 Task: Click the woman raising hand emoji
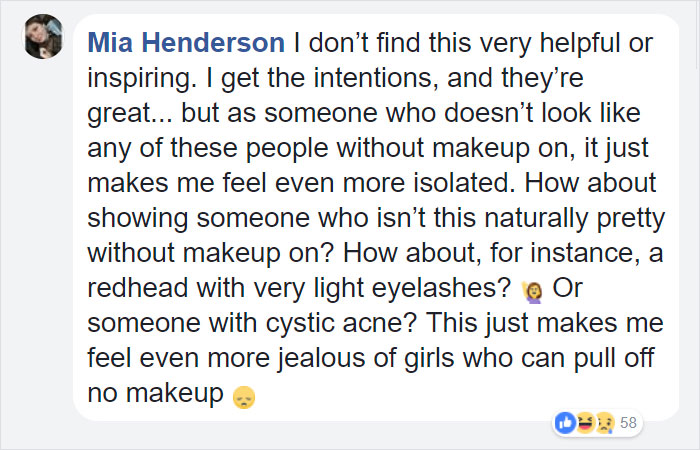coord(531,291)
